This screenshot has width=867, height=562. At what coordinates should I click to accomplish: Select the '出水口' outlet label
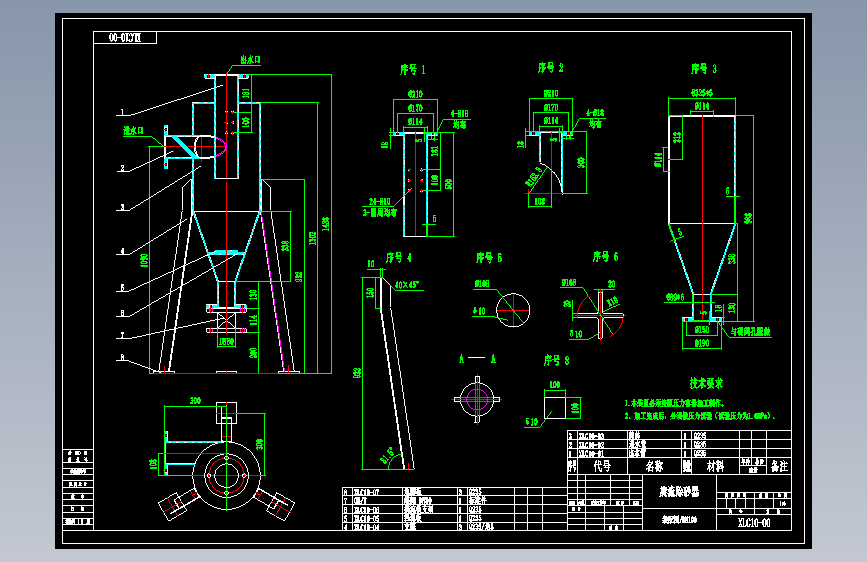250,59
